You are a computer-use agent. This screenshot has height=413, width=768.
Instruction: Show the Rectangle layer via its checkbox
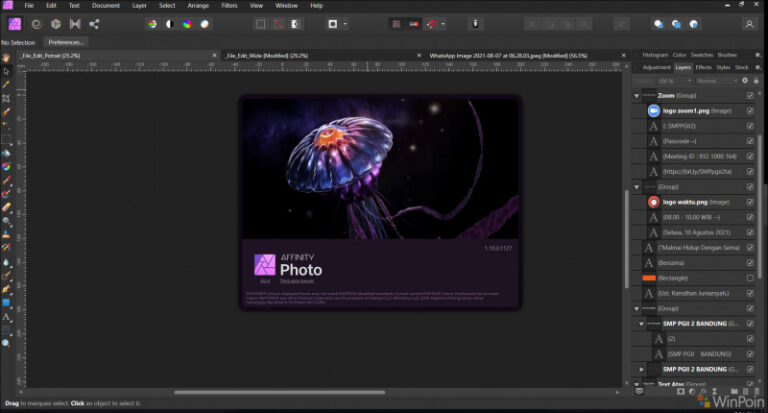point(750,278)
